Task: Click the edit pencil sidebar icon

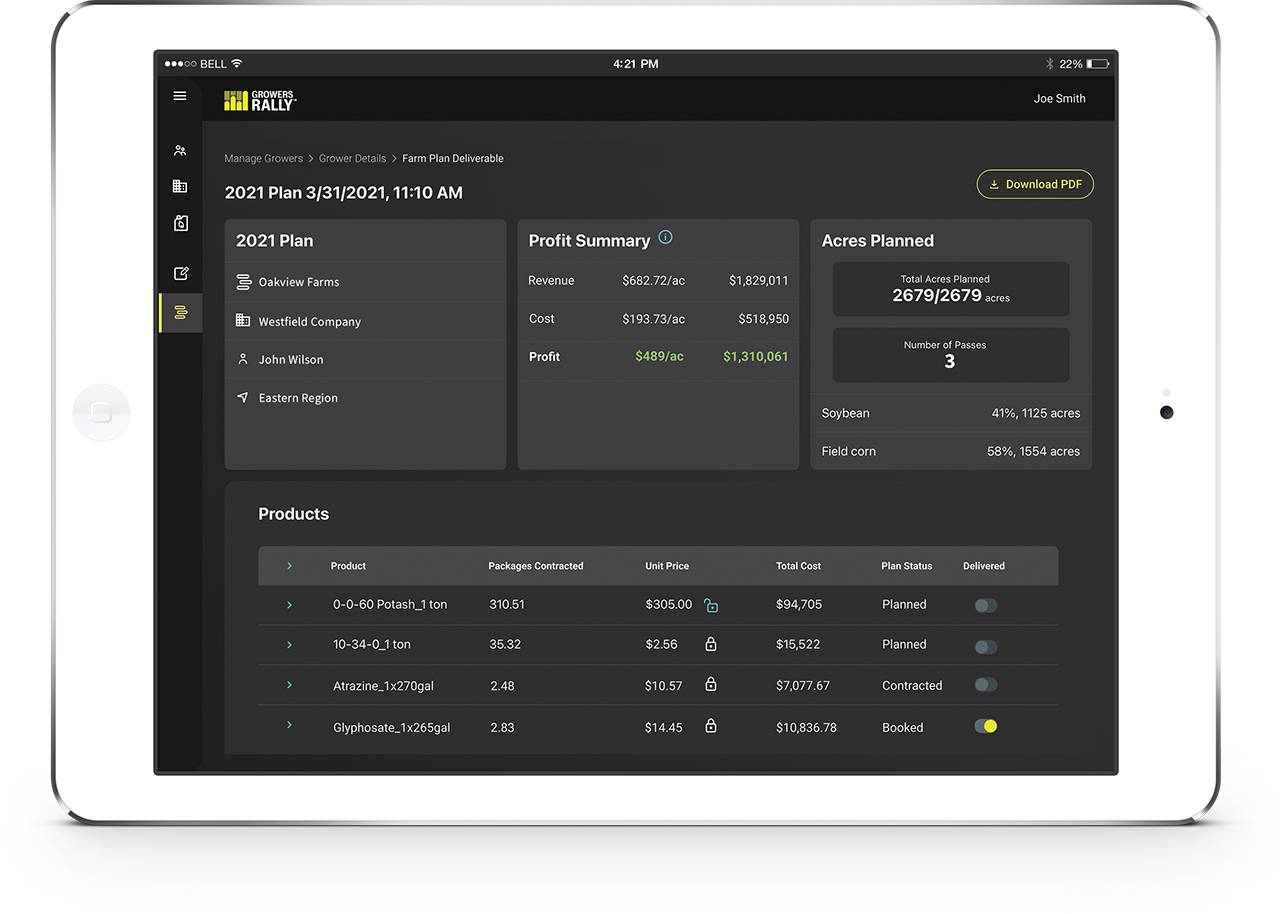Action: (x=180, y=273)
